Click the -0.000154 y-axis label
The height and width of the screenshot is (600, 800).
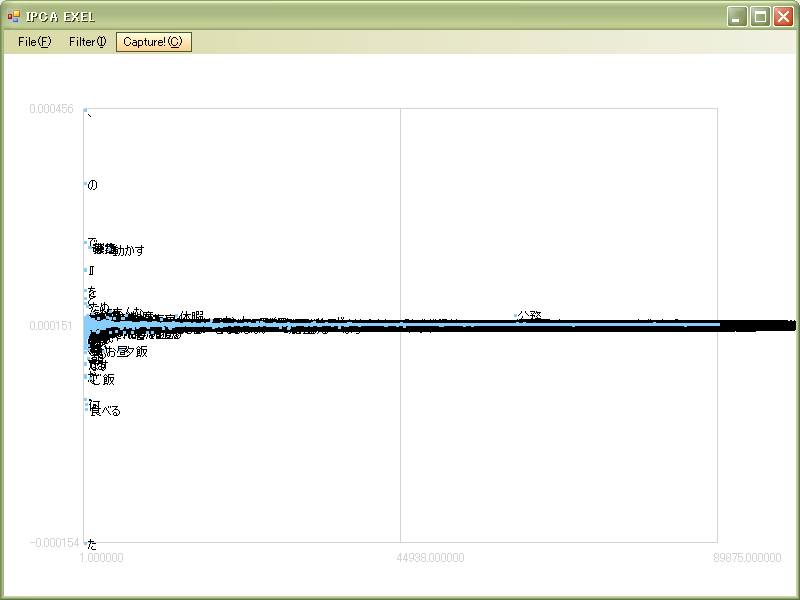tap(54, 542)
